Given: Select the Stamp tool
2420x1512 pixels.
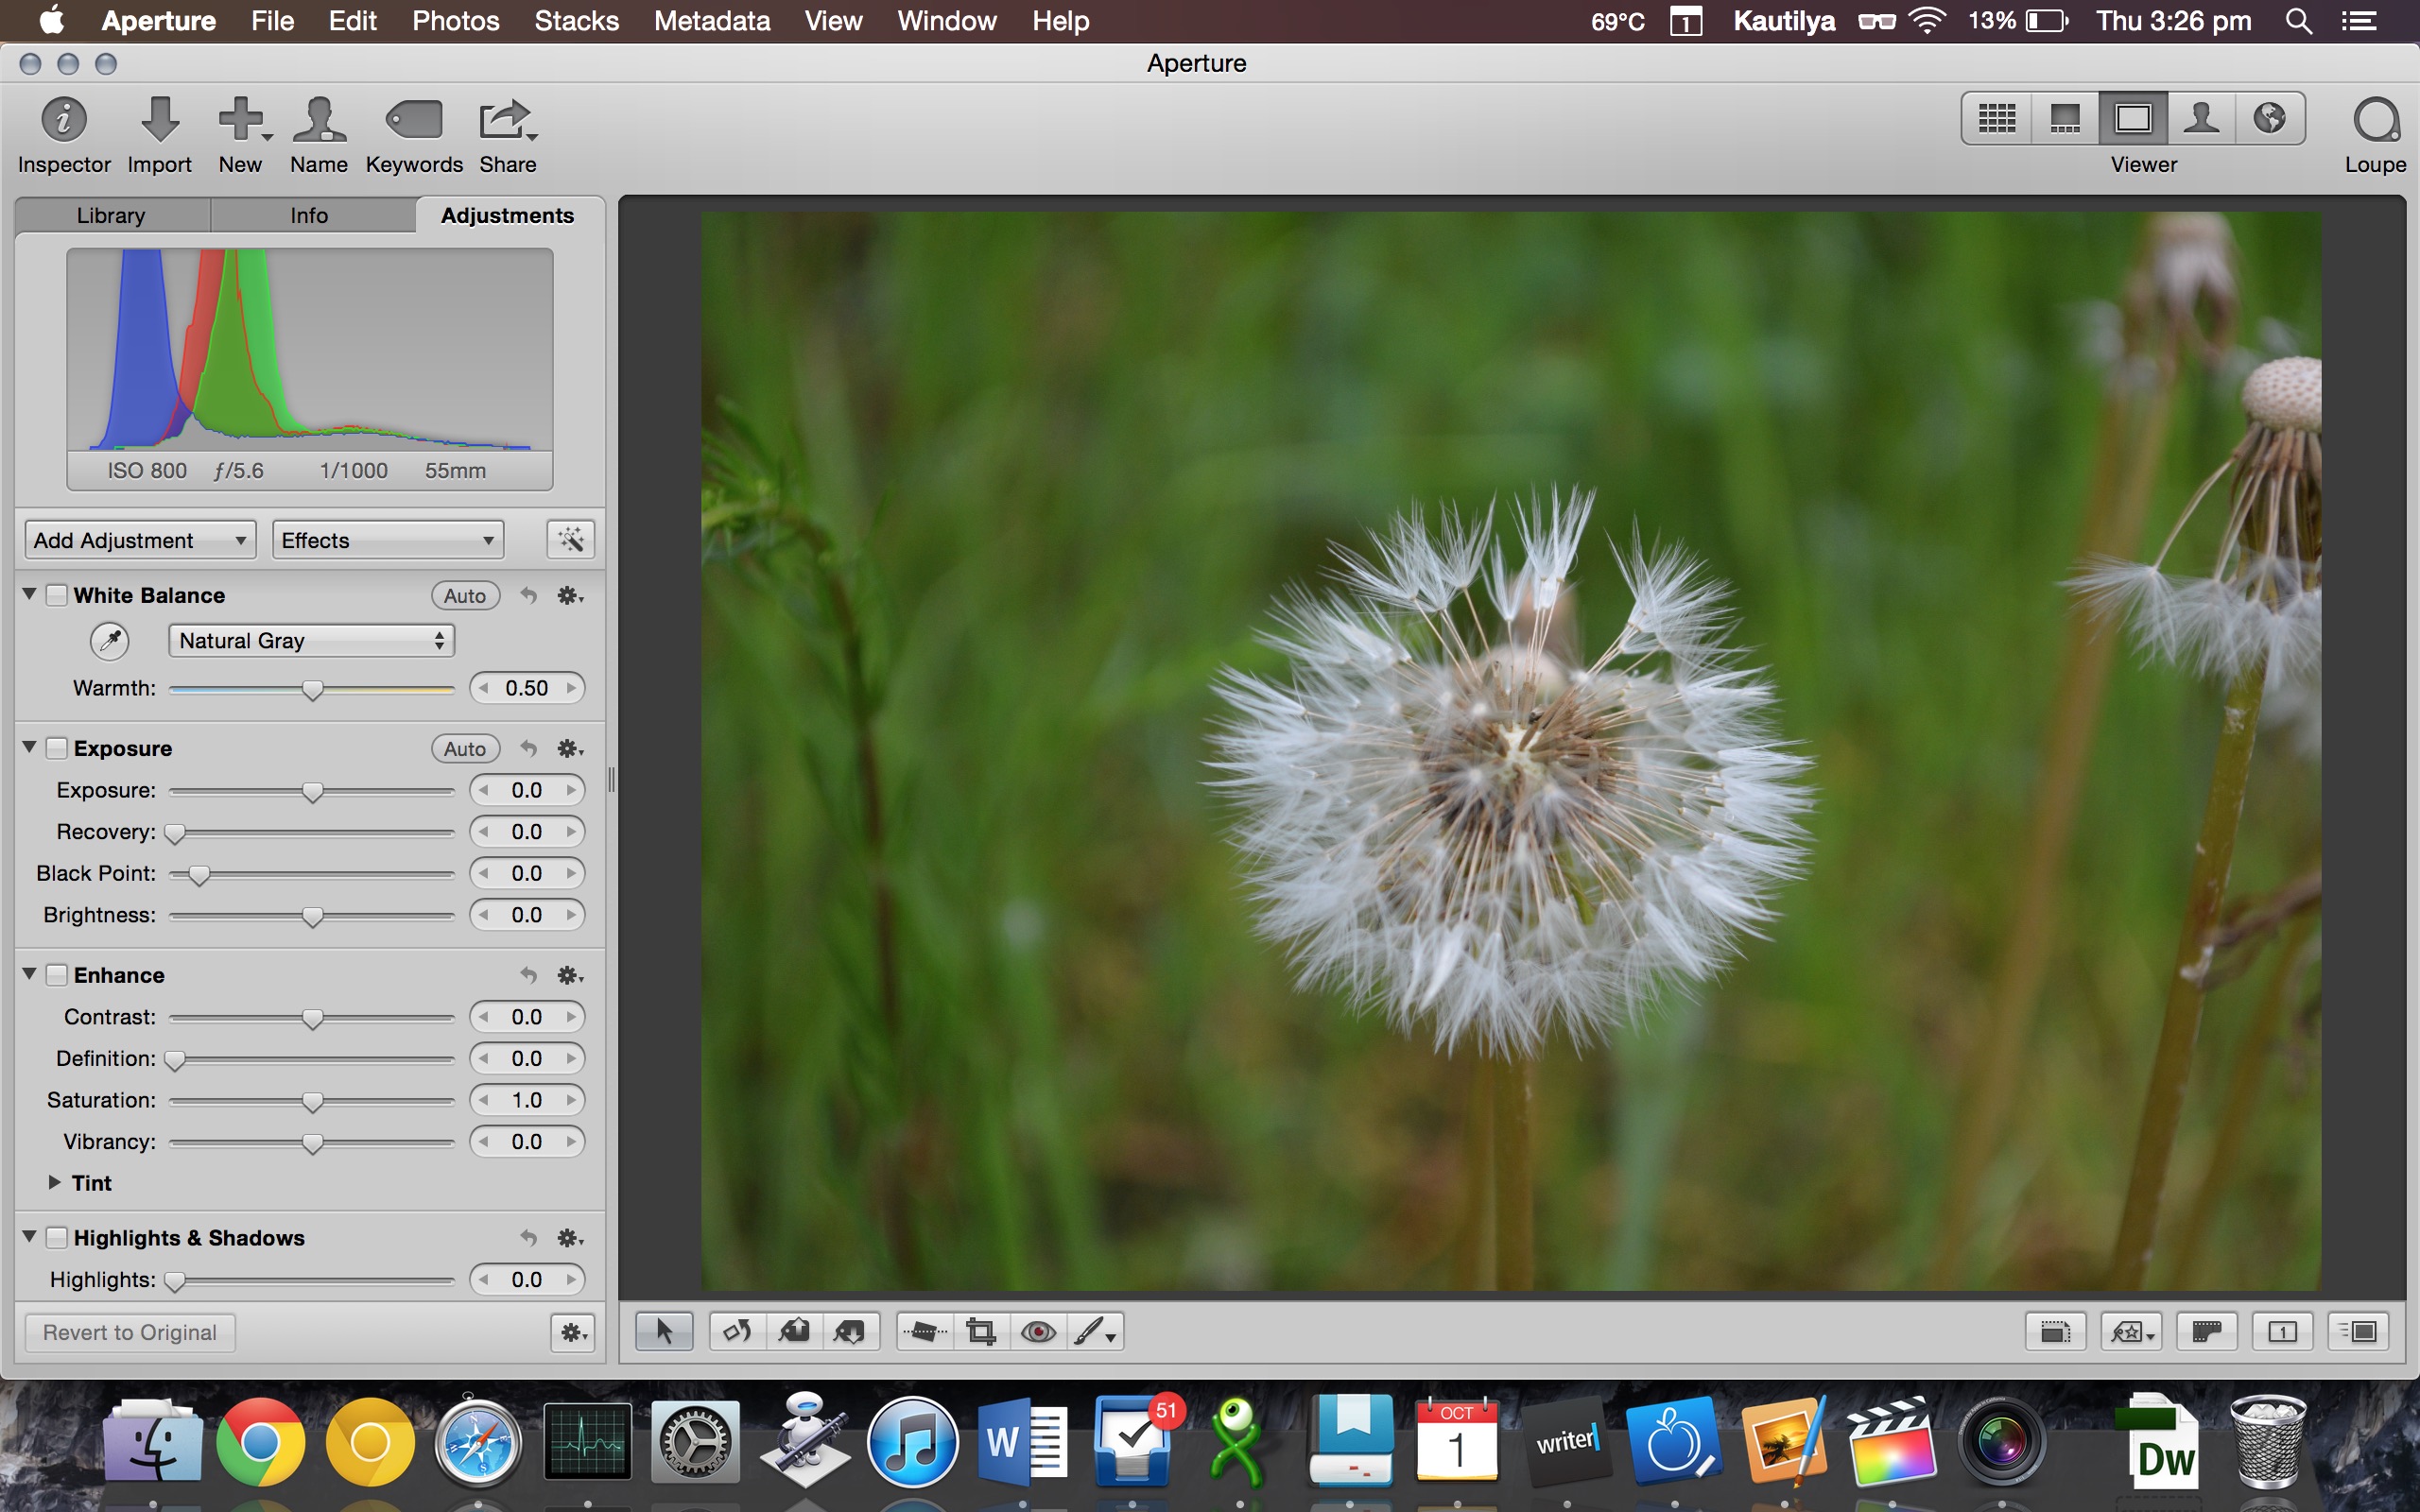Looking at the screenshot, I should (x=850, y=1332).
